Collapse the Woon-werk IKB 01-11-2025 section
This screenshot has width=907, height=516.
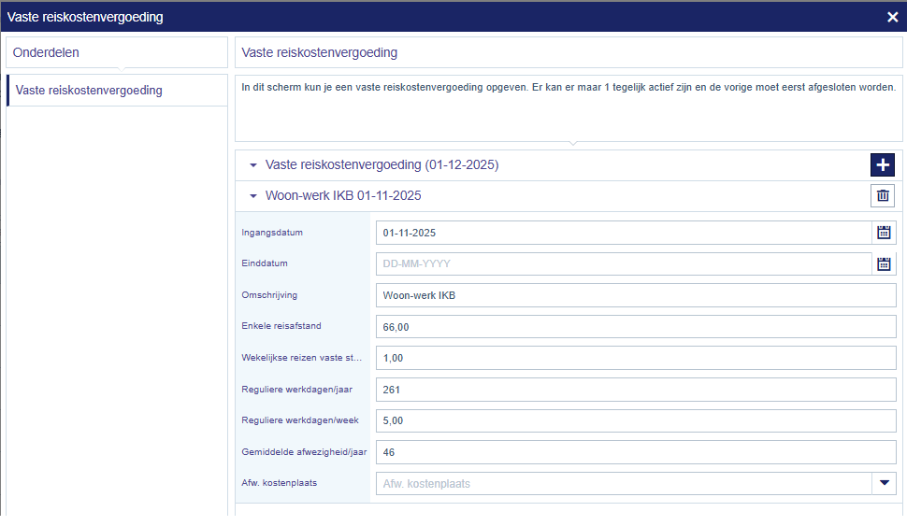point(253,196)
